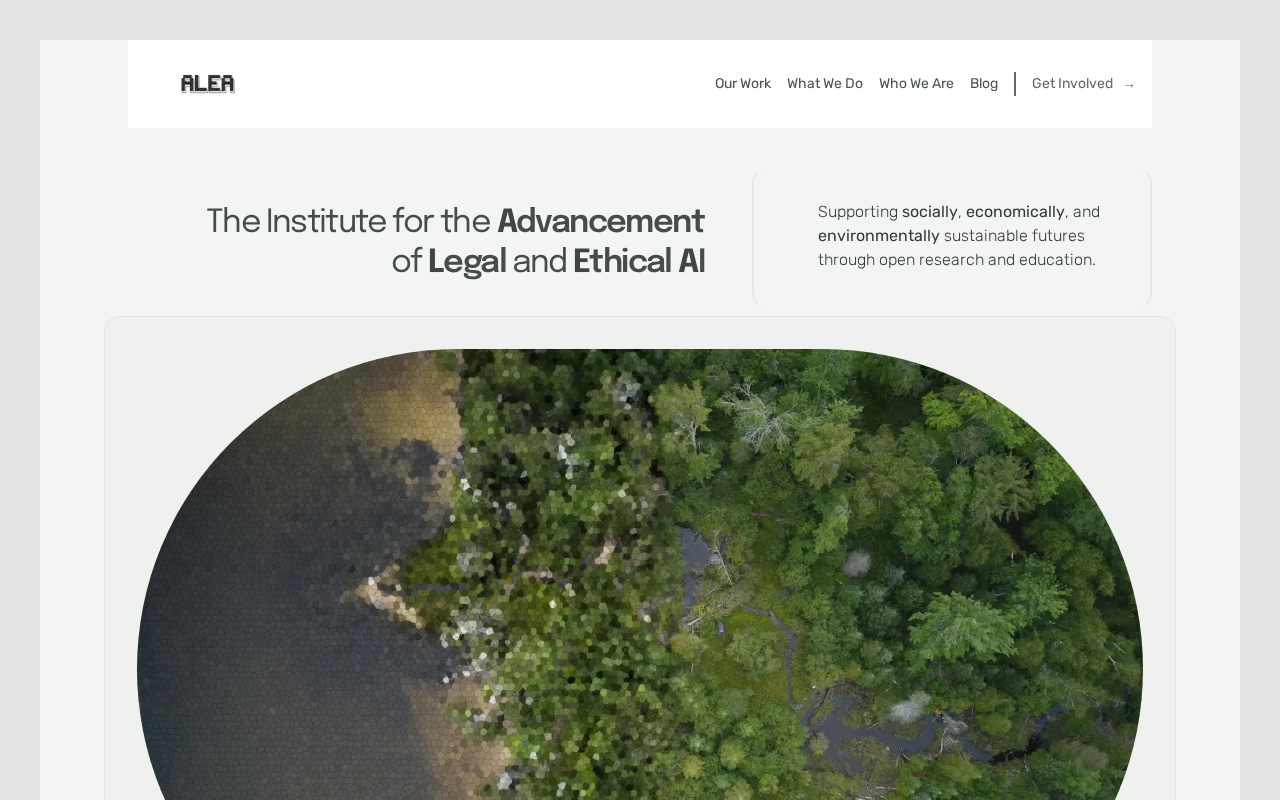Click the word economically in the tagline

coord(1015,212)
